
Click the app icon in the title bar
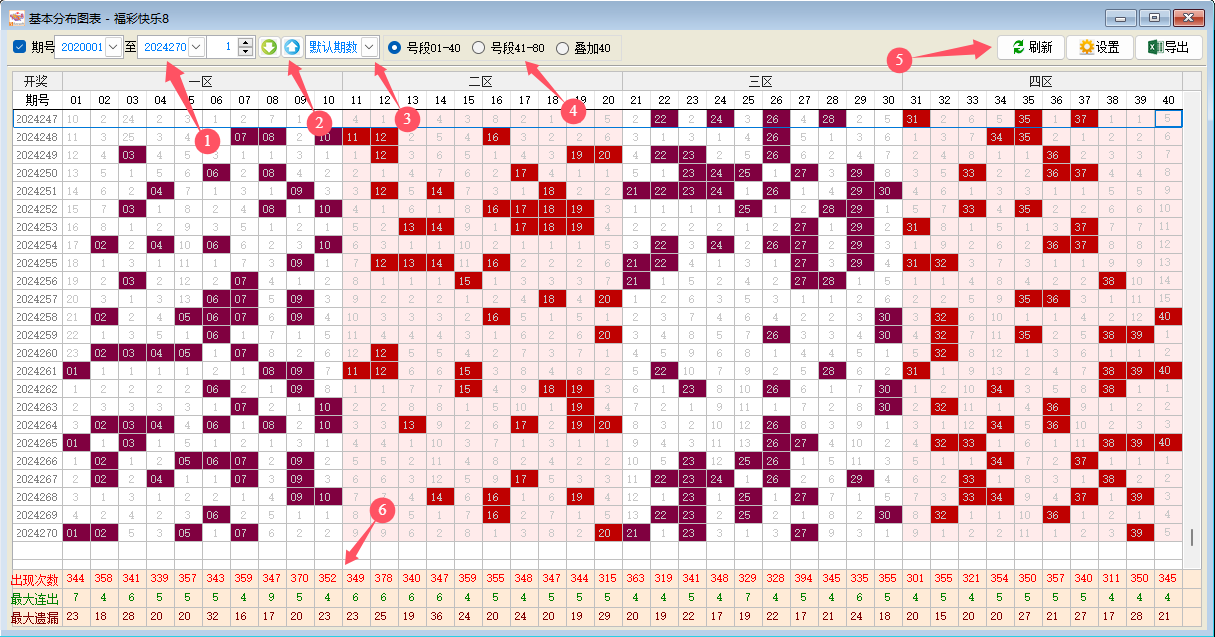click(x=17, y=17)
